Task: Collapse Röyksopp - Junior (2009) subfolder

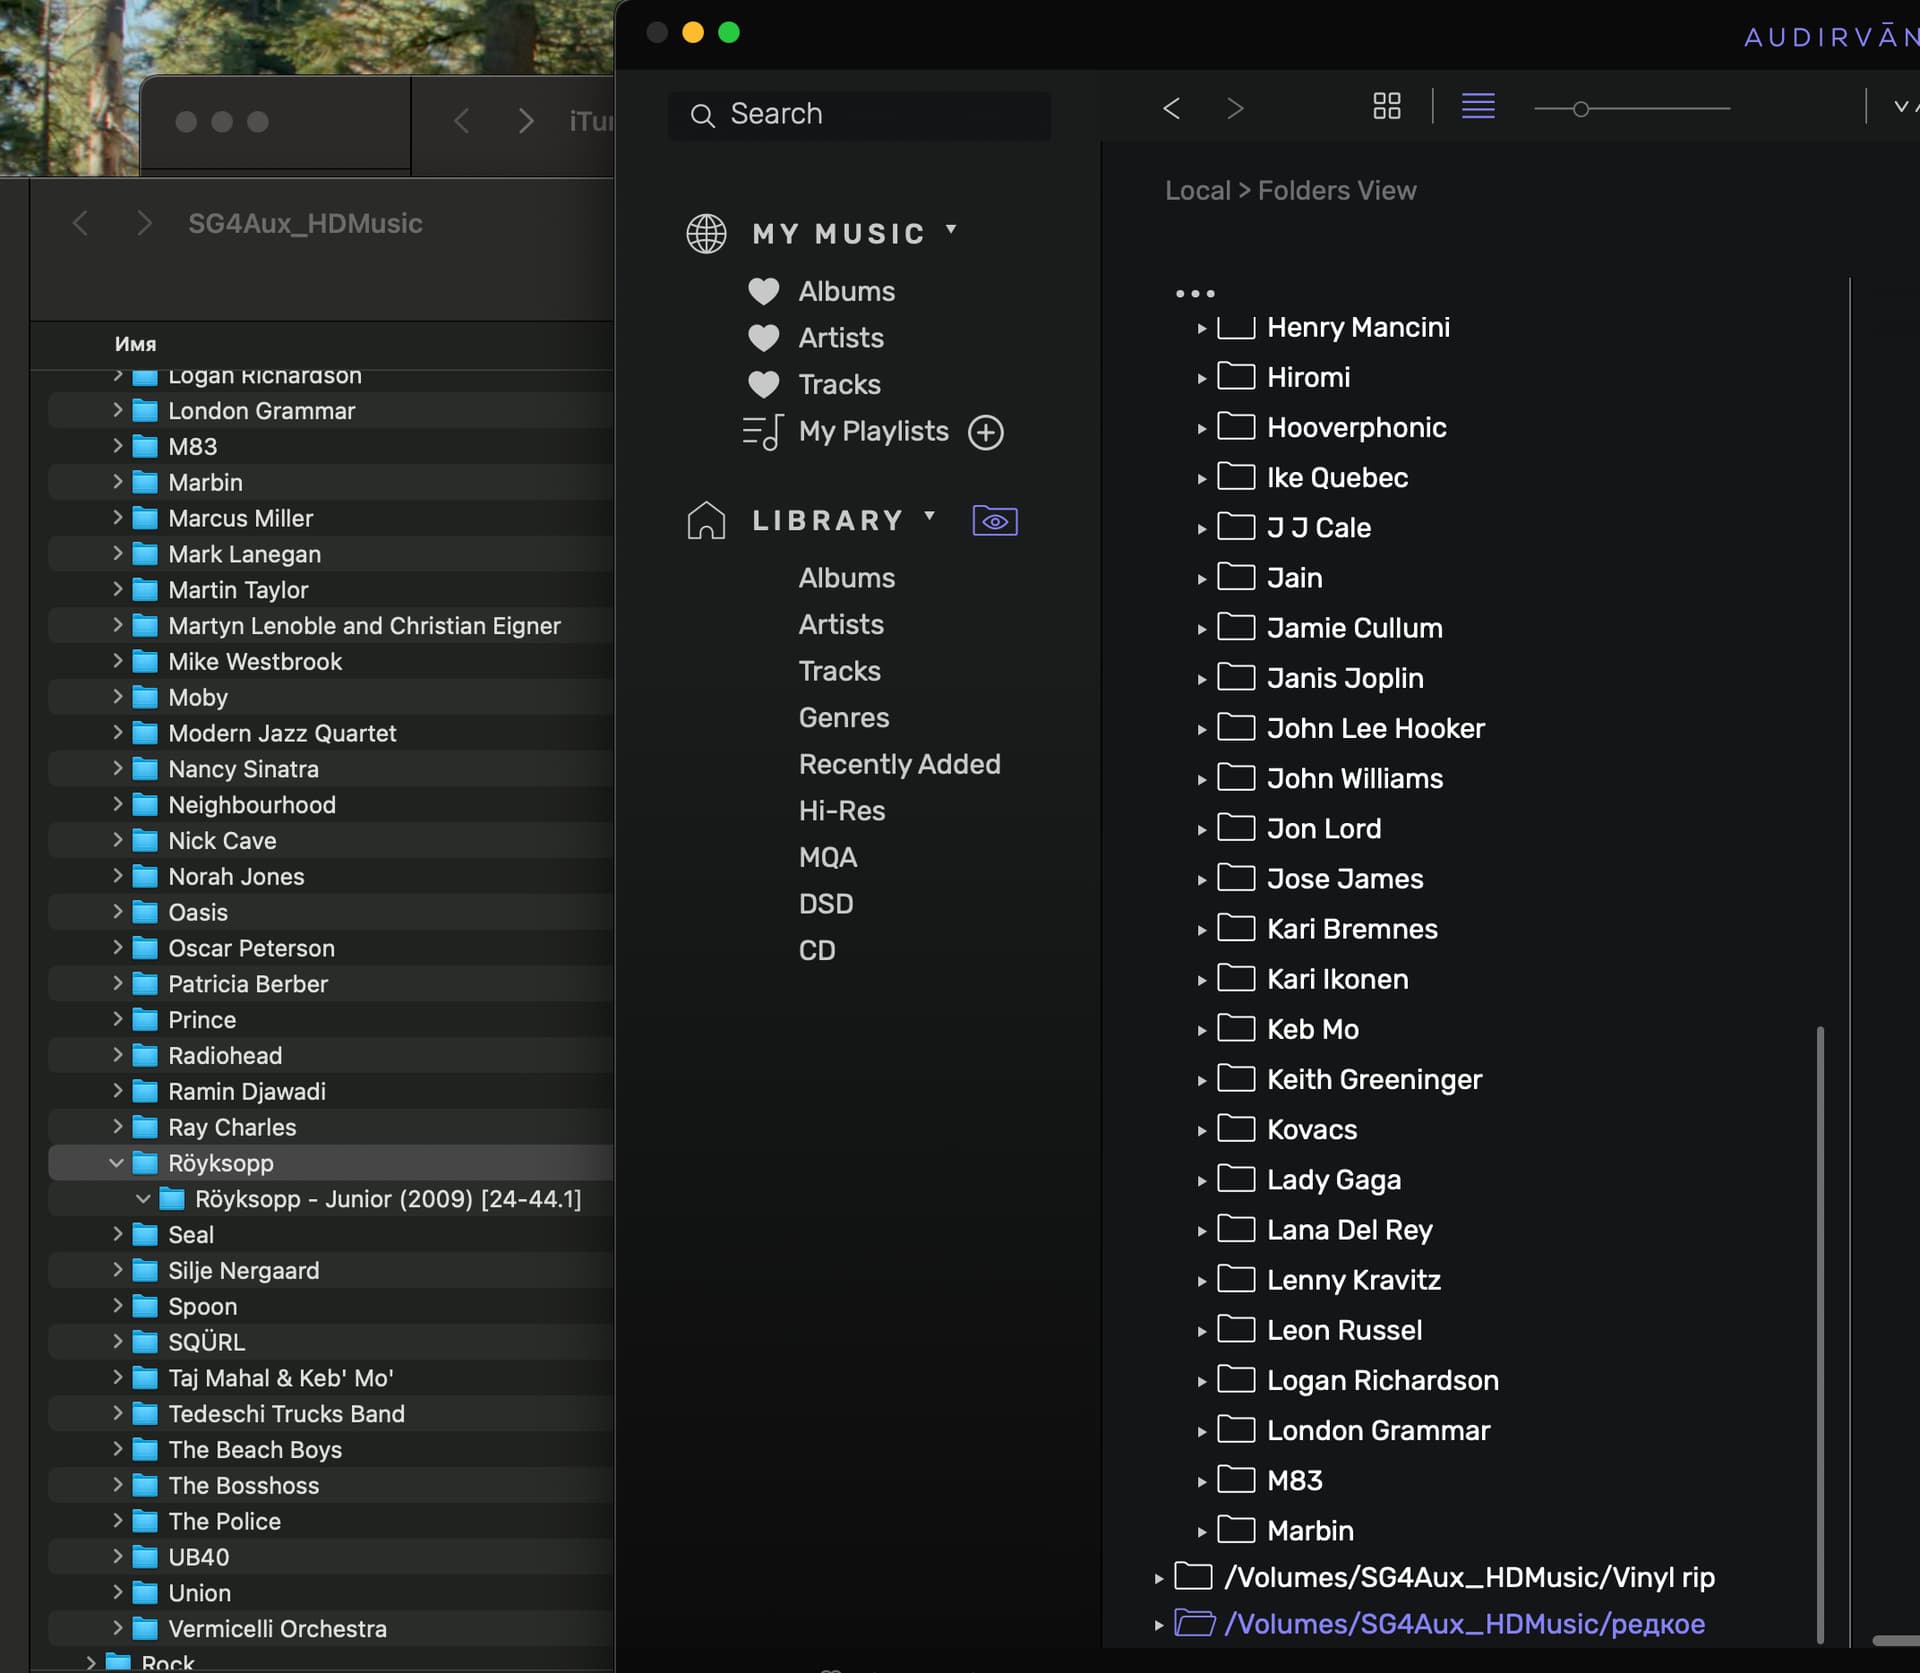Action: click(x=143, y=1199)
